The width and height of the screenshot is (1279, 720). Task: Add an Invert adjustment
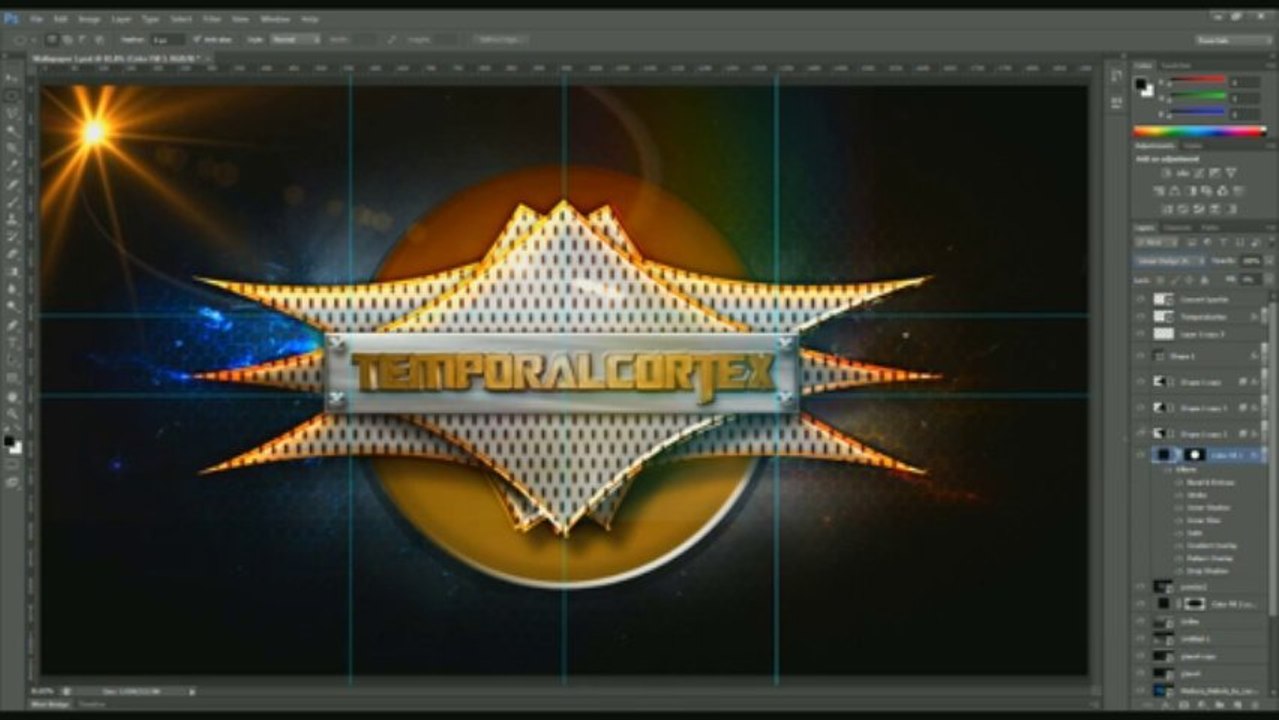1167,209
